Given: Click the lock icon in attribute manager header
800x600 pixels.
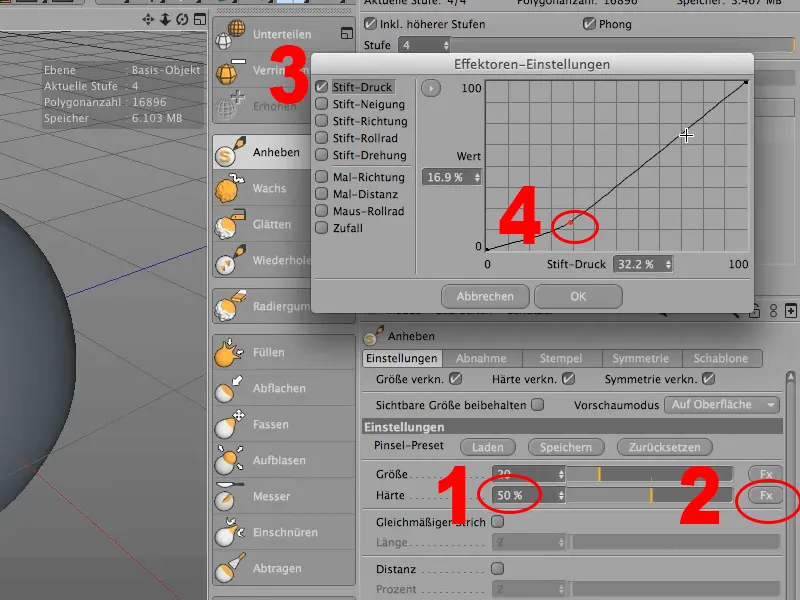Looking at the screenshot, I should point(755,311).
